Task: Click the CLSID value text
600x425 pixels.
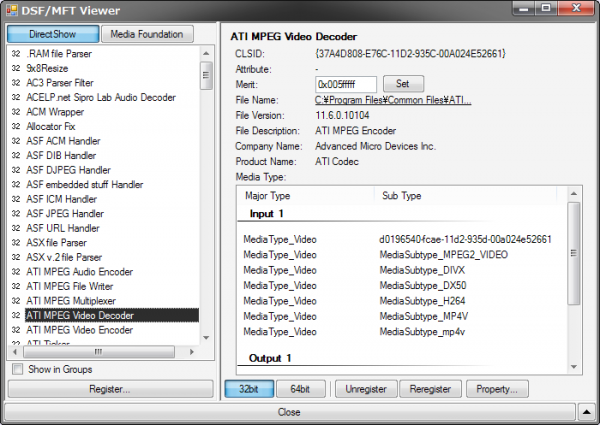Action: click(410, 54)
